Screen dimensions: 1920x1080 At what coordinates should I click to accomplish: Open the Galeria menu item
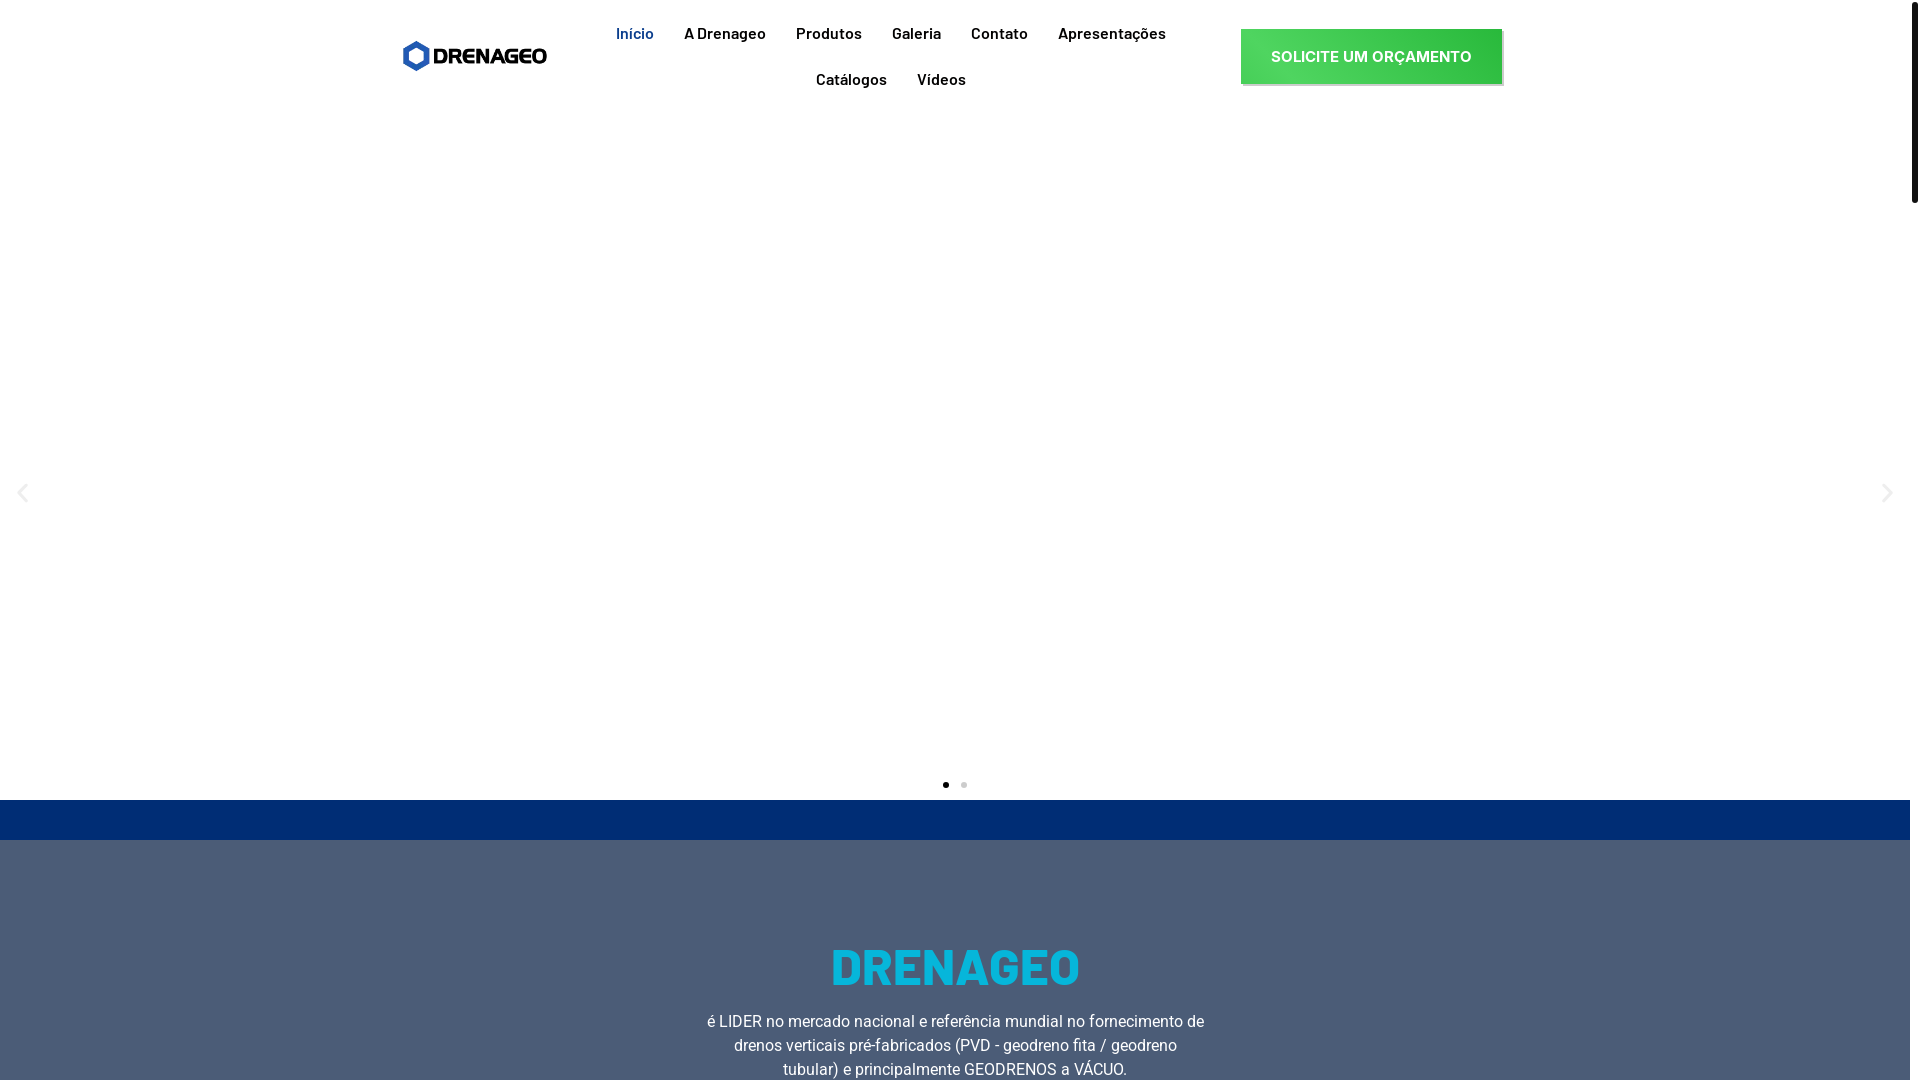(x=916, y=33)
